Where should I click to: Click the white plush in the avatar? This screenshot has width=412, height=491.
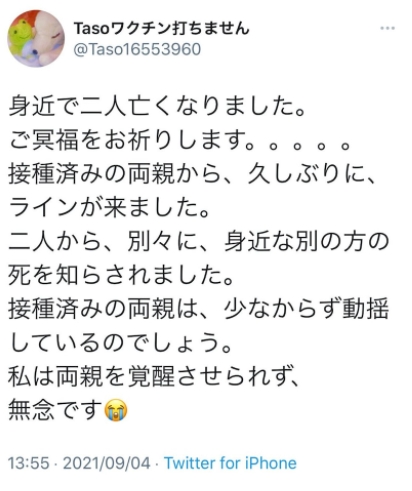coord(47,37)
